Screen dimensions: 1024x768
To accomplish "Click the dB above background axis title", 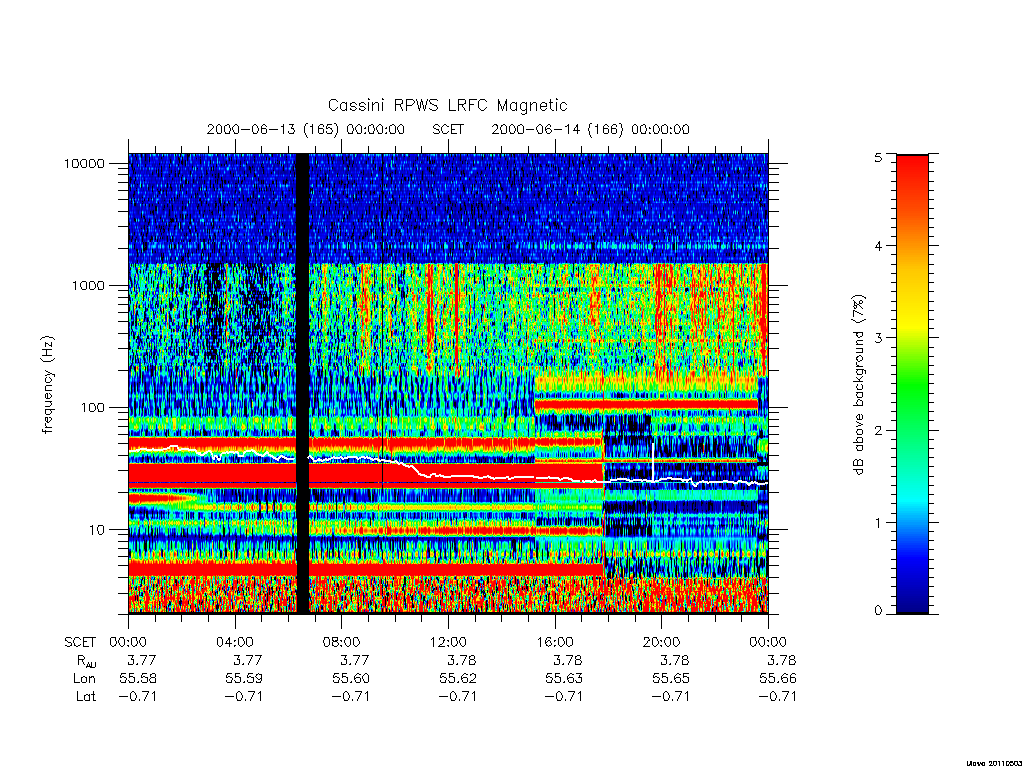I will (859, 385).
